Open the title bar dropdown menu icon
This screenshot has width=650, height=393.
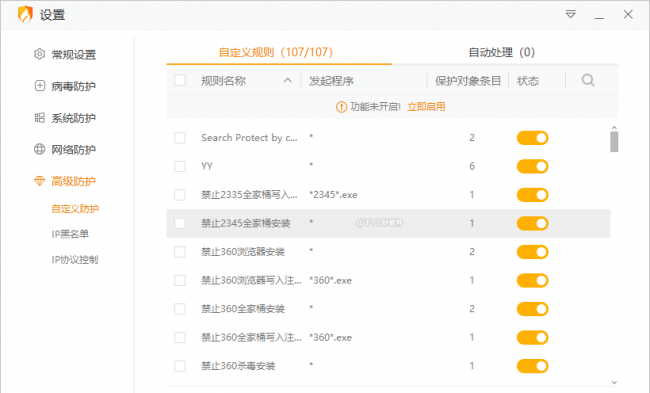571,15
